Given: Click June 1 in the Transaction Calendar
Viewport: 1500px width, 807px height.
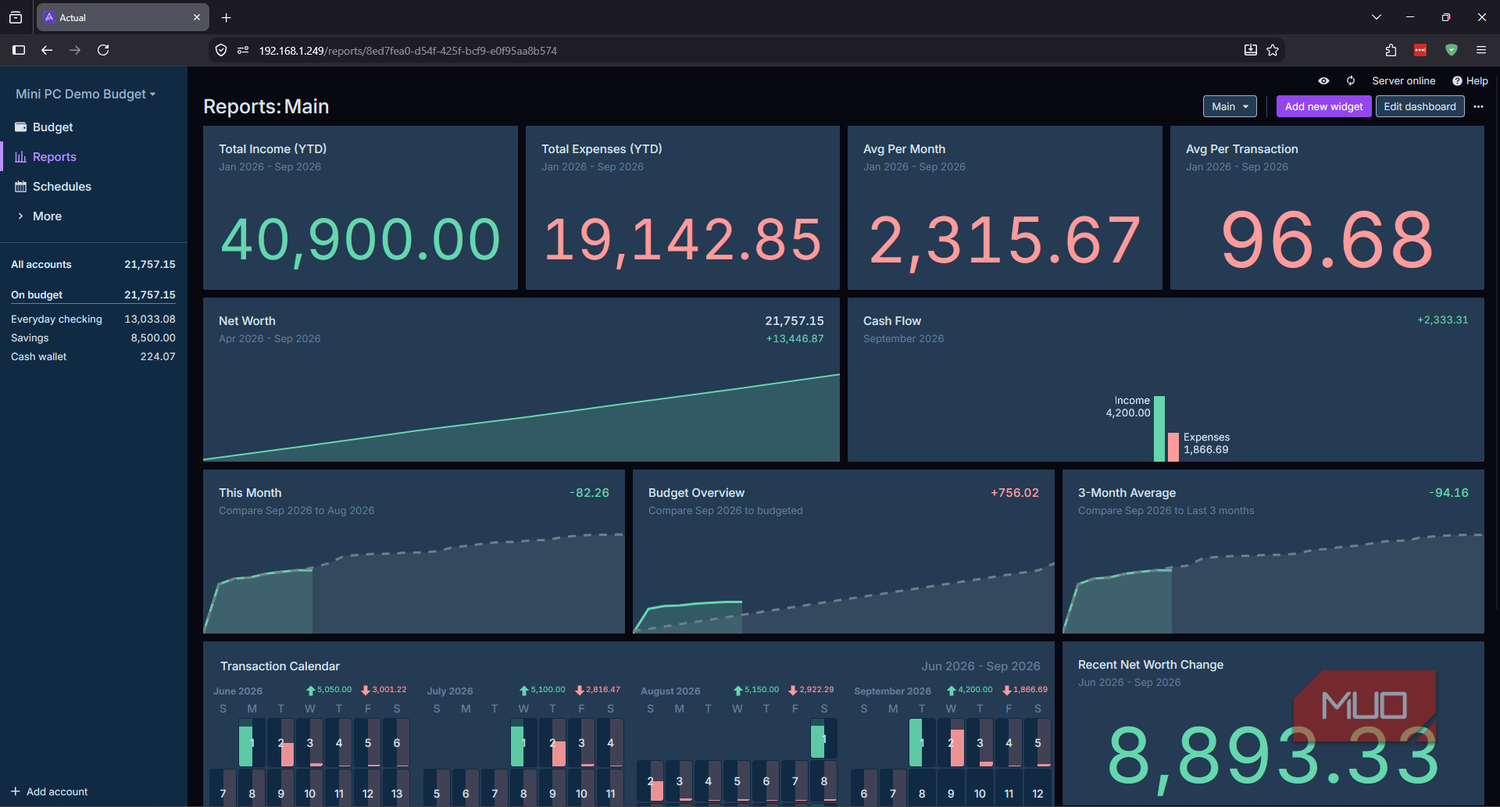Looking at the screenshot, I should (252, 743).
